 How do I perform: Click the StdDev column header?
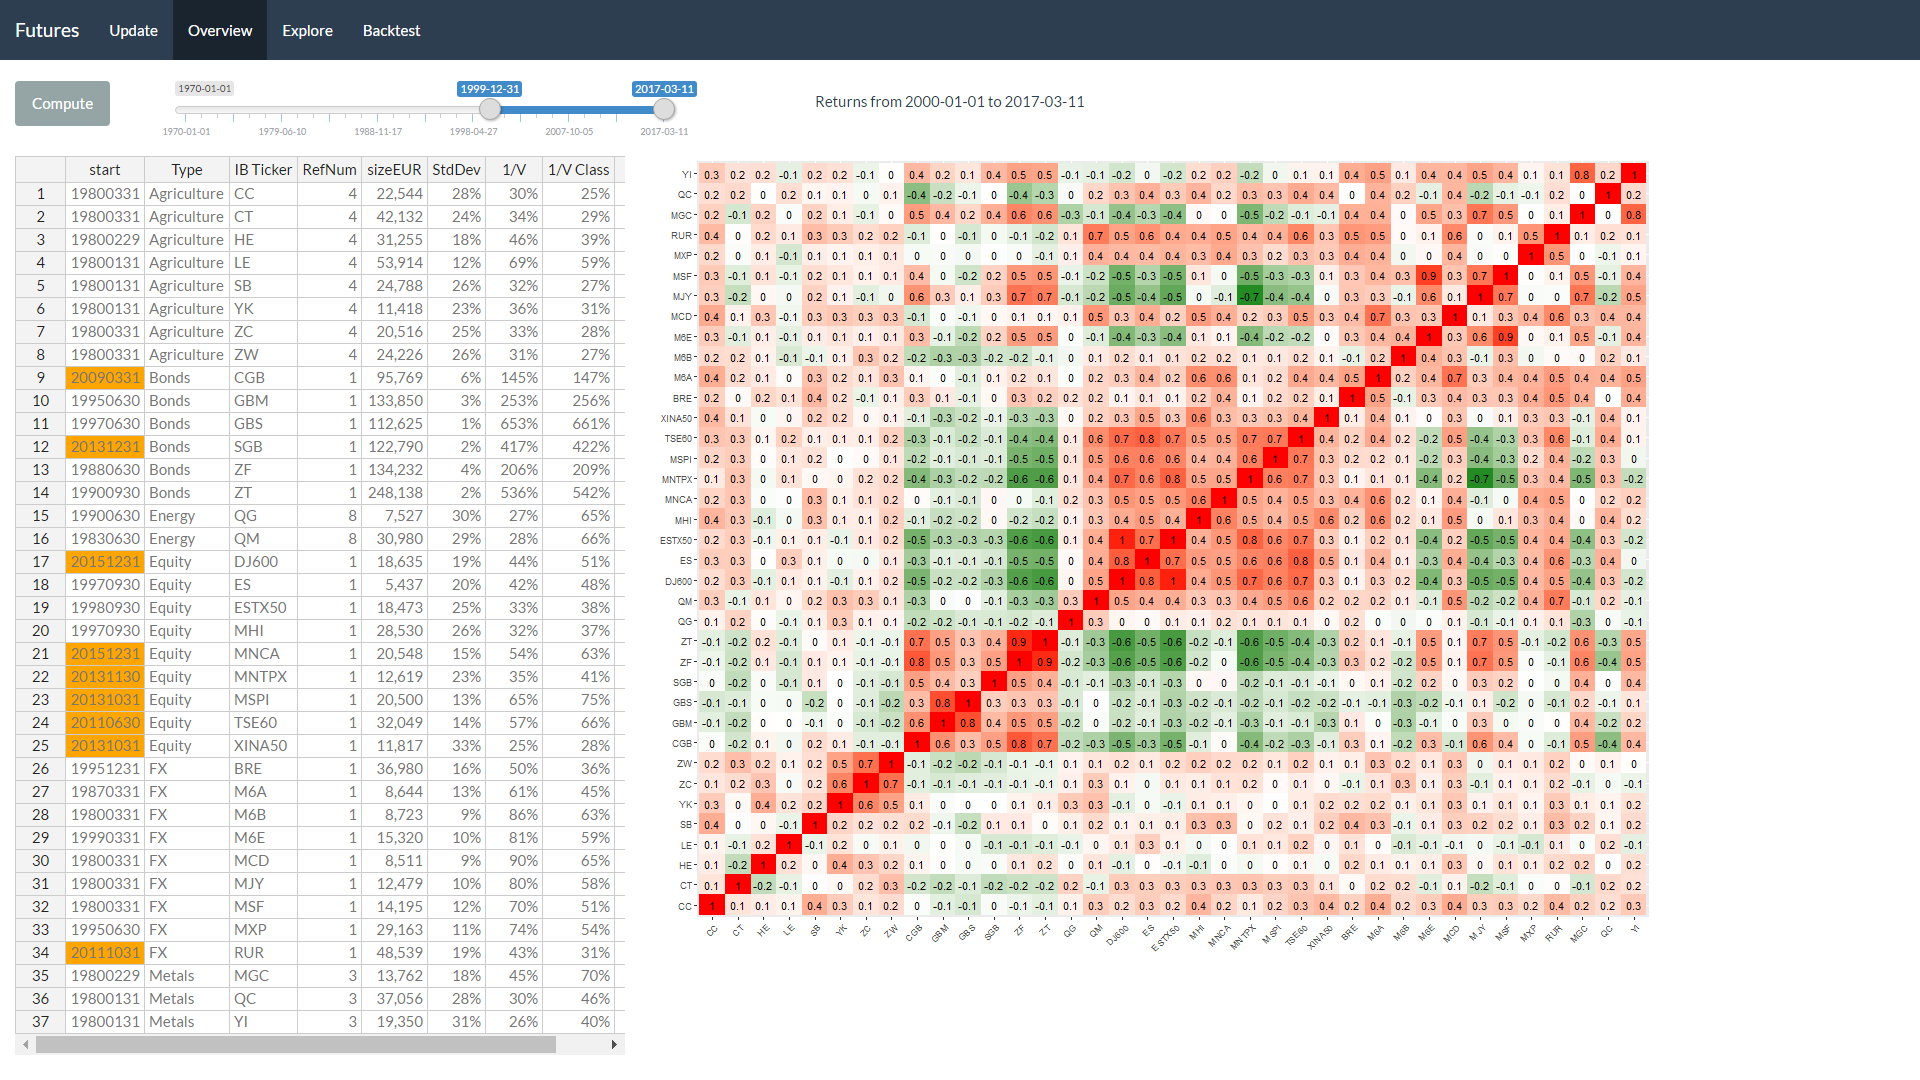tap(456, 170)
